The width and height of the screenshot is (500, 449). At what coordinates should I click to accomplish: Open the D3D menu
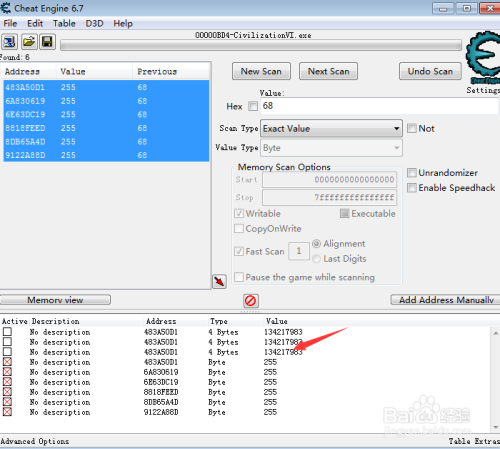point(94,24)
